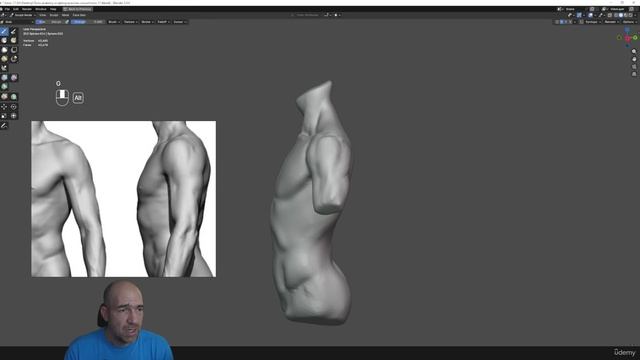Open editor type selector dropdown

click(3, 15)
